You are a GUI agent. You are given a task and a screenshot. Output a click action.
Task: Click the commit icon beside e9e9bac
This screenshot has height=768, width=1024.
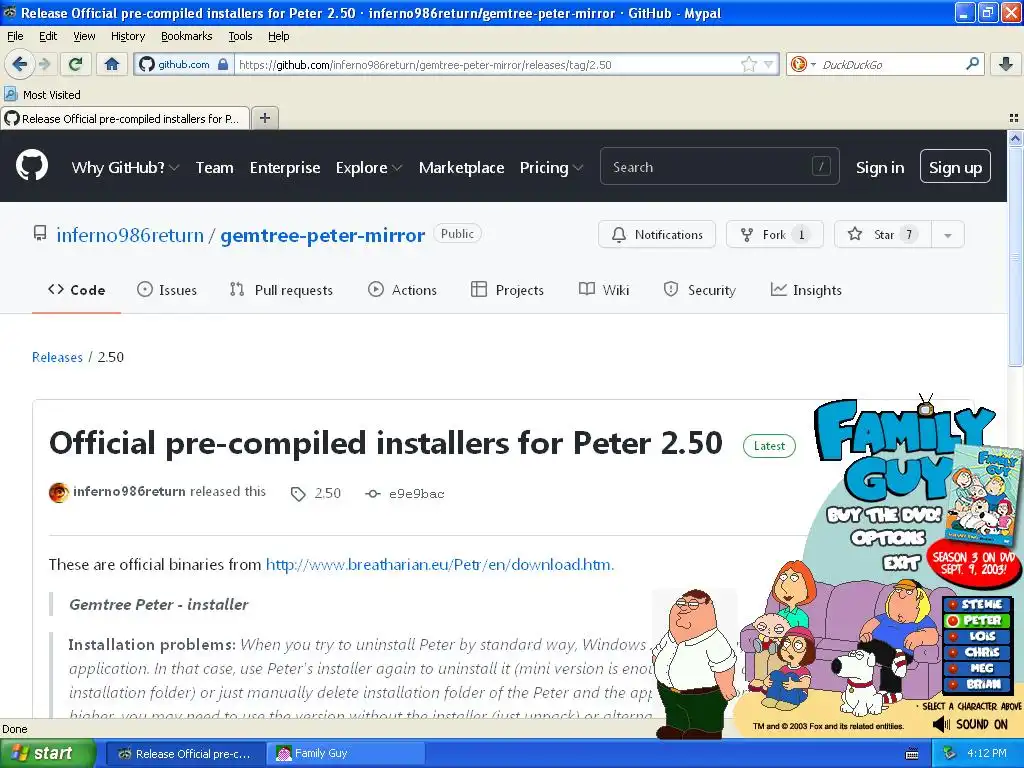[373, 494]
